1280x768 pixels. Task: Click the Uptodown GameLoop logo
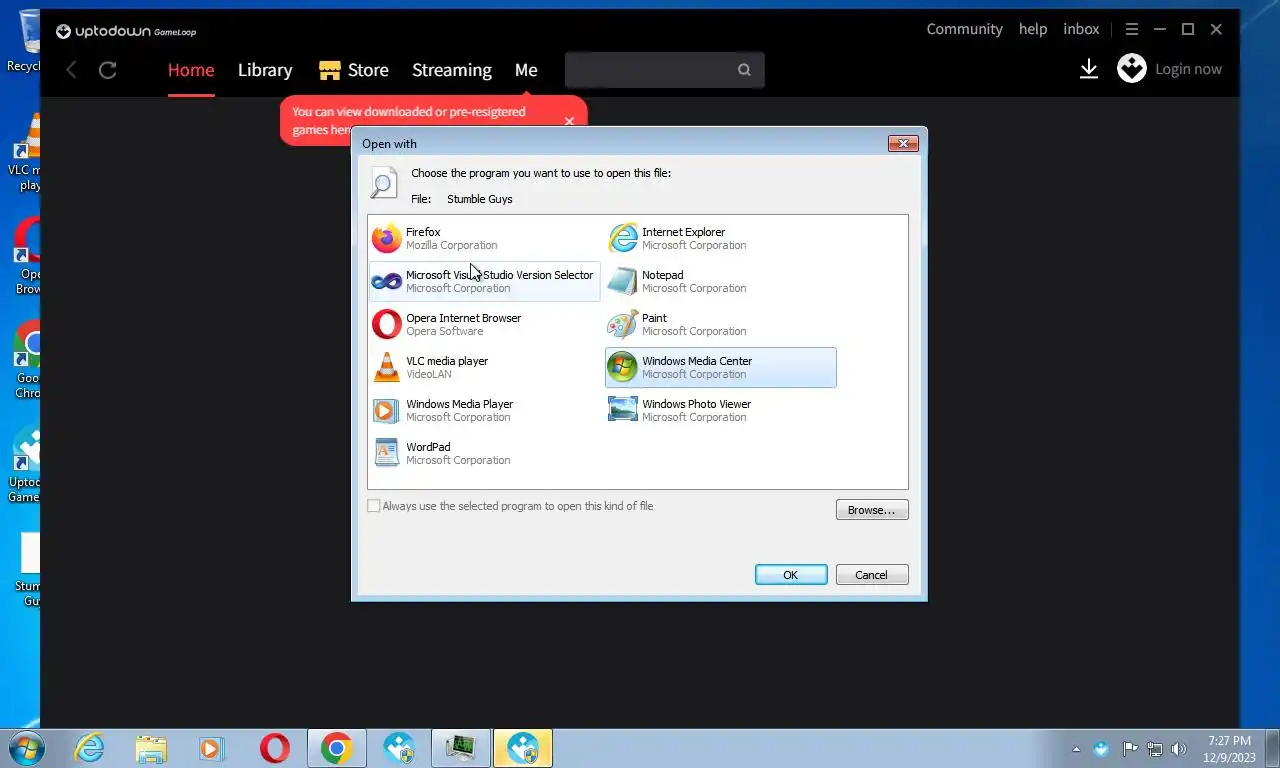[x=126, y=32]
